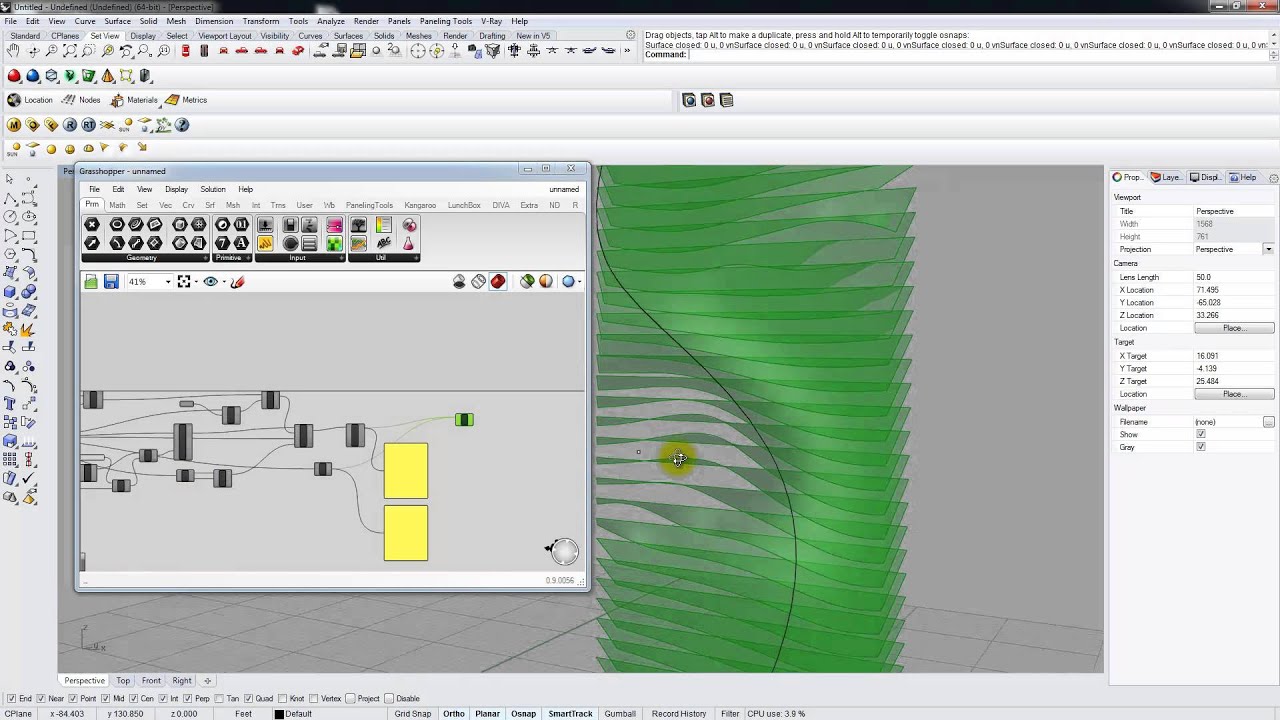The image size is (1280, 720).
Task: Toggle the wallpaper Gray checkbox
Action: pos(1201,447)
